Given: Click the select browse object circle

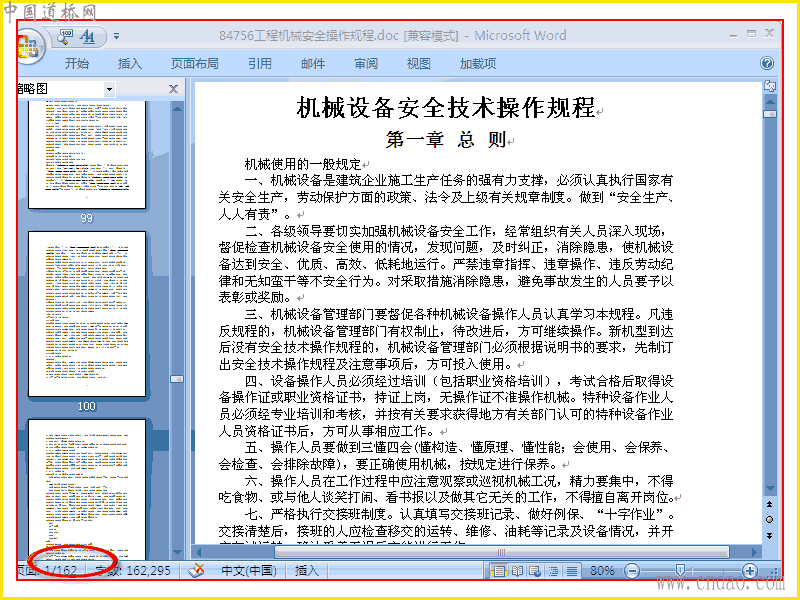Looking at the screenshot, I should [x=770, y=519].
